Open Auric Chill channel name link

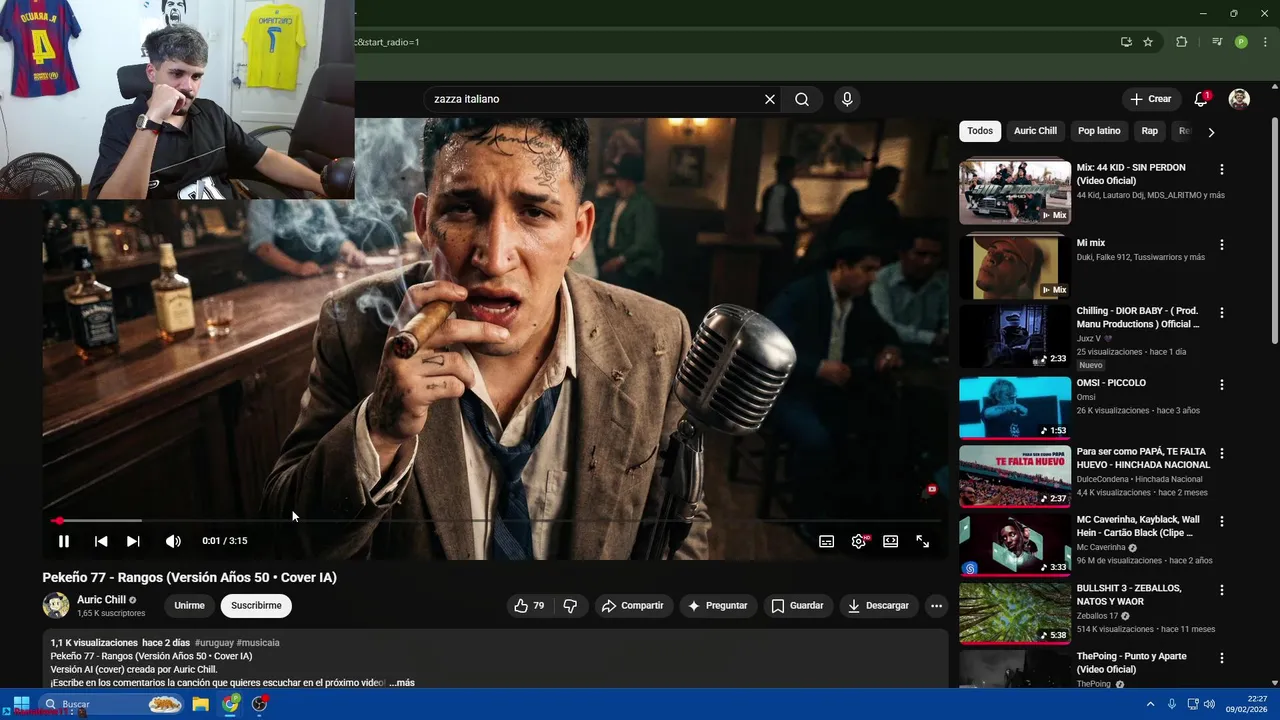point(101,600)
